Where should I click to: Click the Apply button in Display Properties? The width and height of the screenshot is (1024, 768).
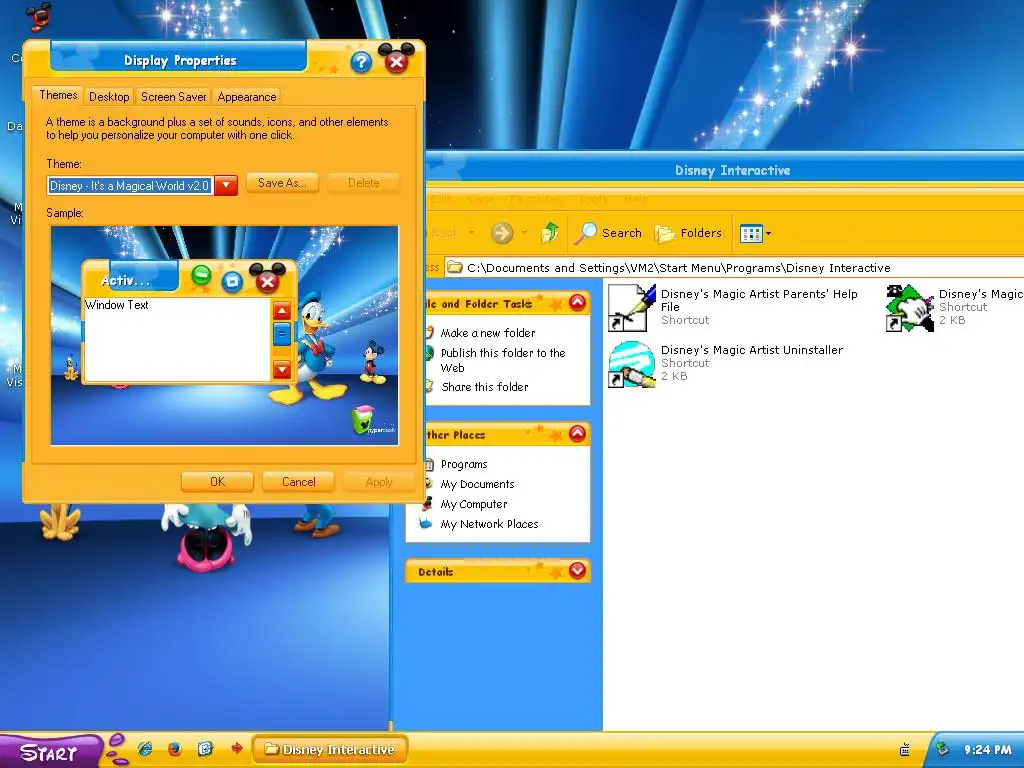[x=379, y=482]
